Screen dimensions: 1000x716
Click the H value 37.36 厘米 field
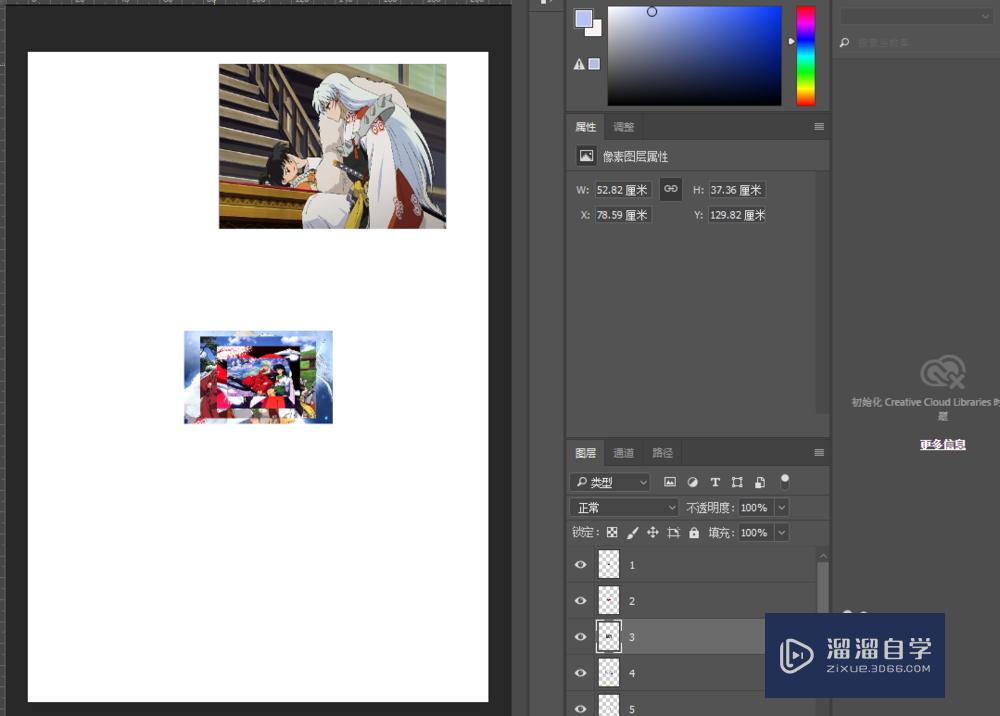pos(737,189)
